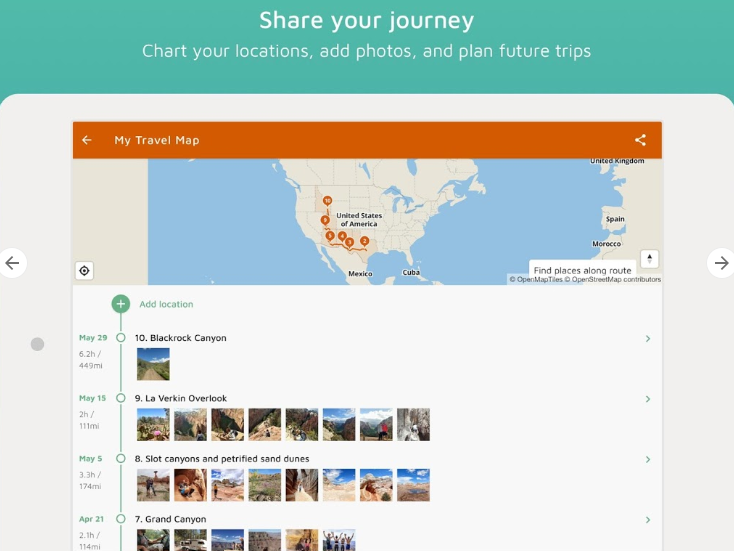Expand Blackrock Canyon entry chevron
This screenshot has width=734, height=551.
648,339
